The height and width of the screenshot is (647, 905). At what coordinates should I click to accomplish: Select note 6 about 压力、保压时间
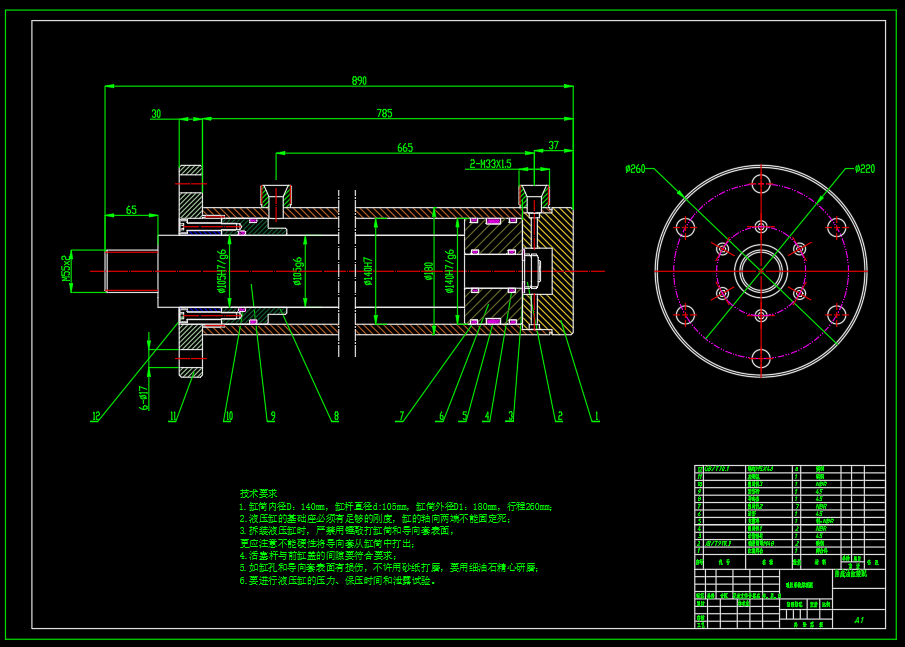coord(338,581)
